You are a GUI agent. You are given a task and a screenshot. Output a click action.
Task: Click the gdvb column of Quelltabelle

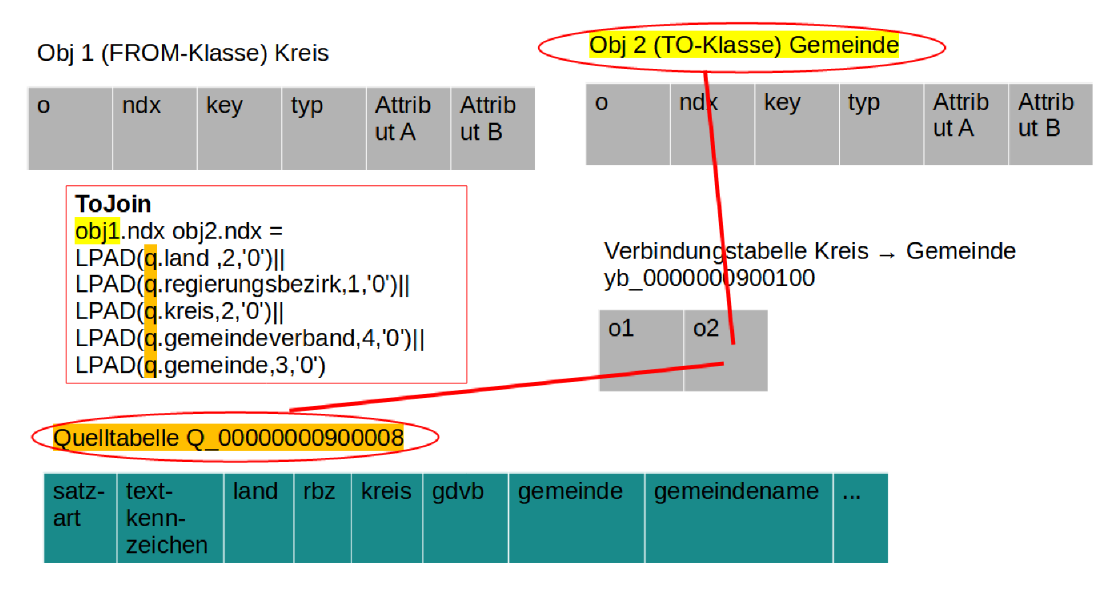464,491
